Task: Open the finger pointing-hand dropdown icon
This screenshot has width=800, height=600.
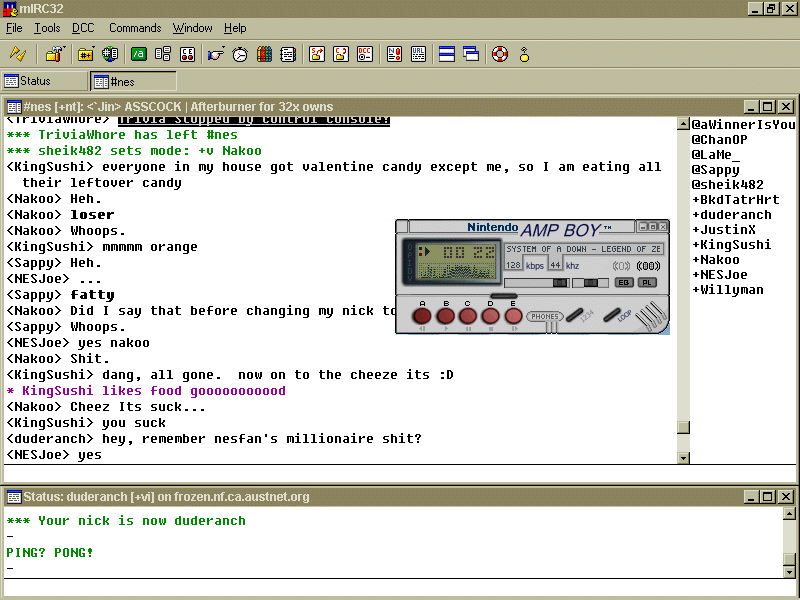Action: coord(215,54)
